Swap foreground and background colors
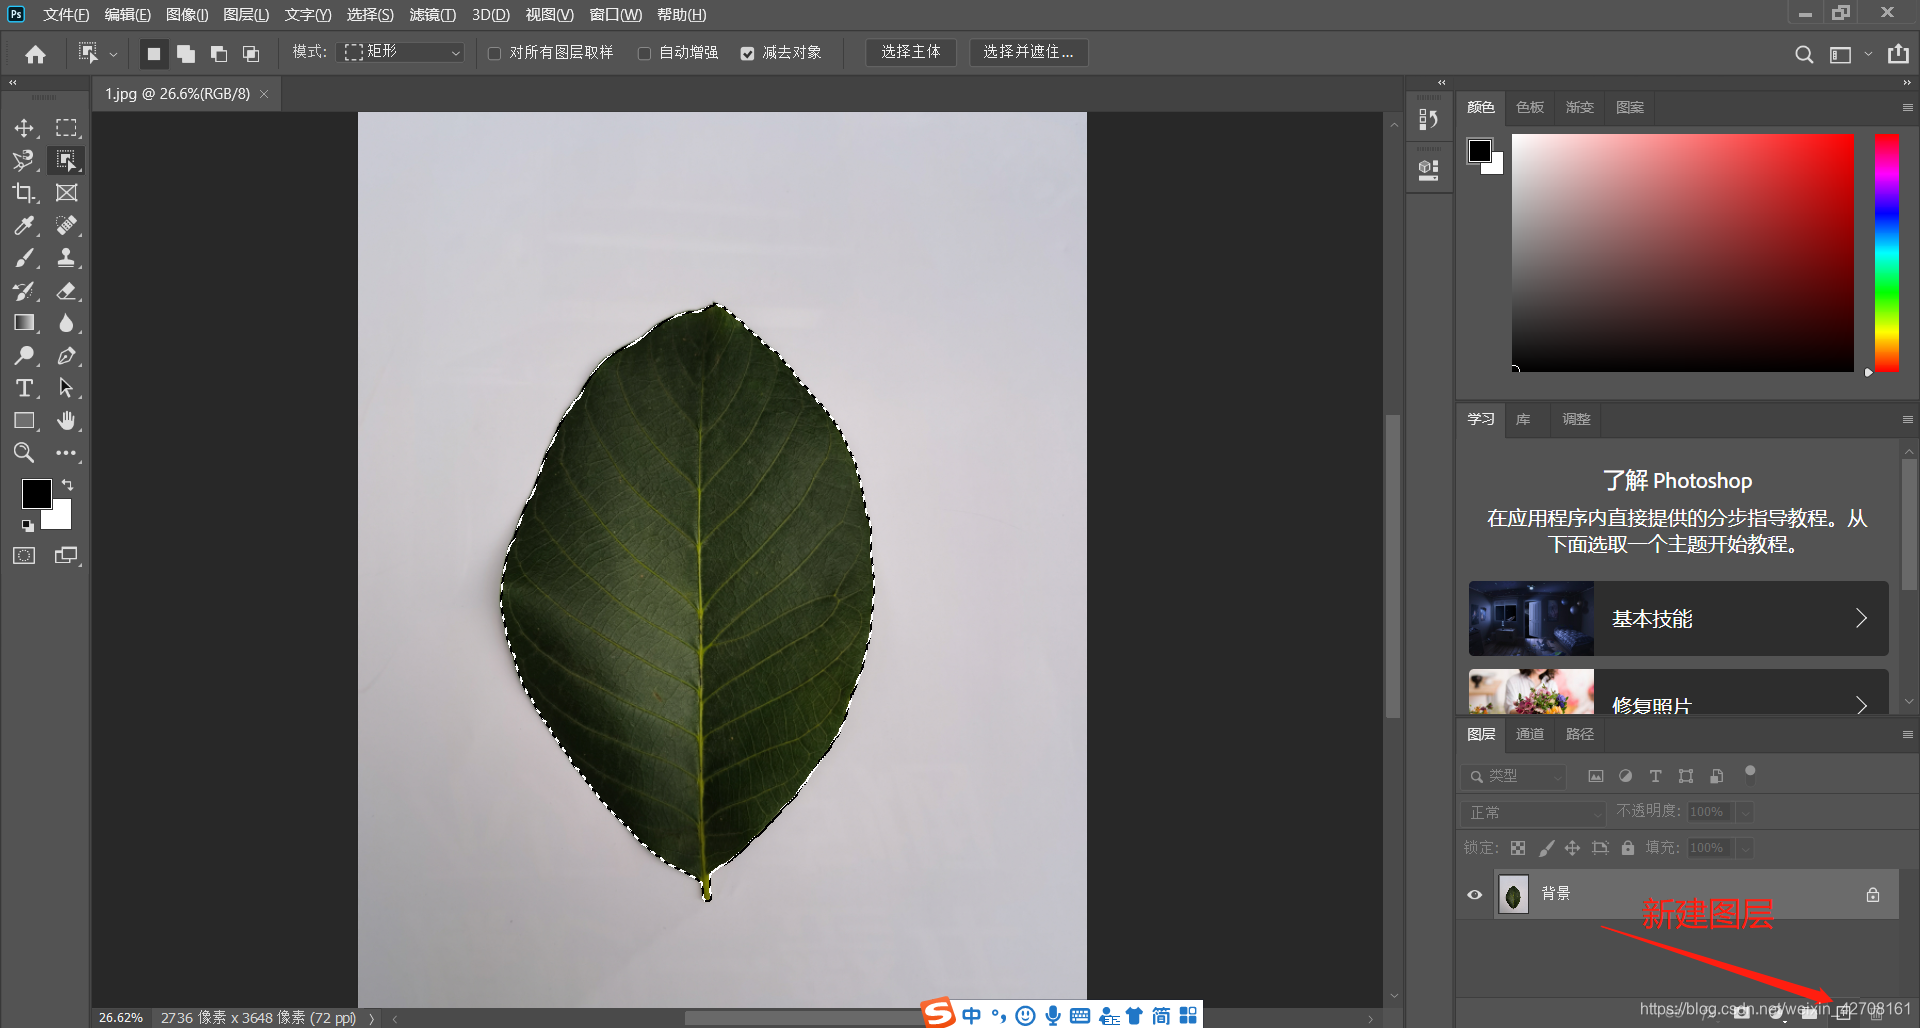1920x1028 pixels. pos(68,485)
